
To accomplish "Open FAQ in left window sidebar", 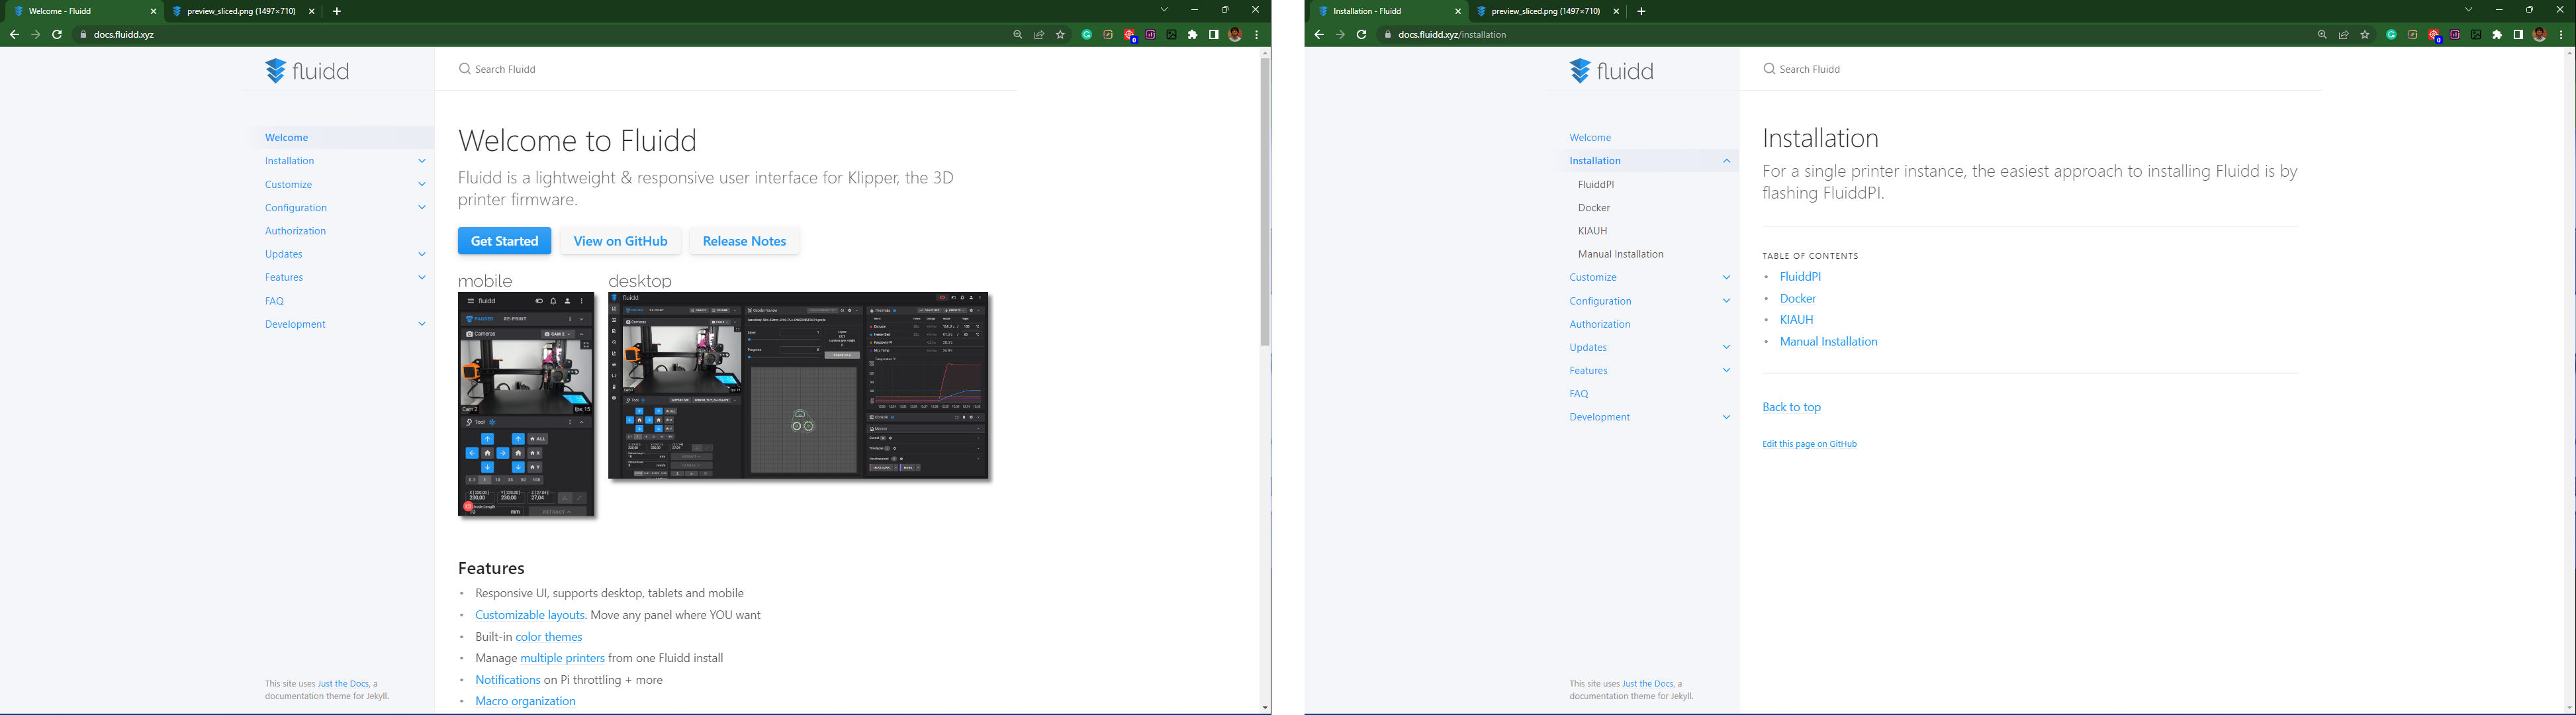I will 274,301.
